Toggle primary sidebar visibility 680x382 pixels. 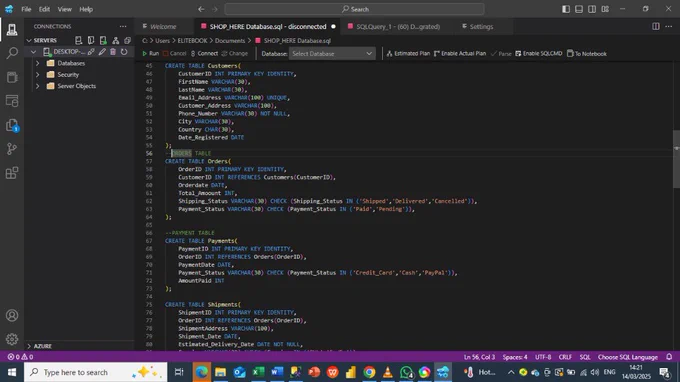point(566,9)
